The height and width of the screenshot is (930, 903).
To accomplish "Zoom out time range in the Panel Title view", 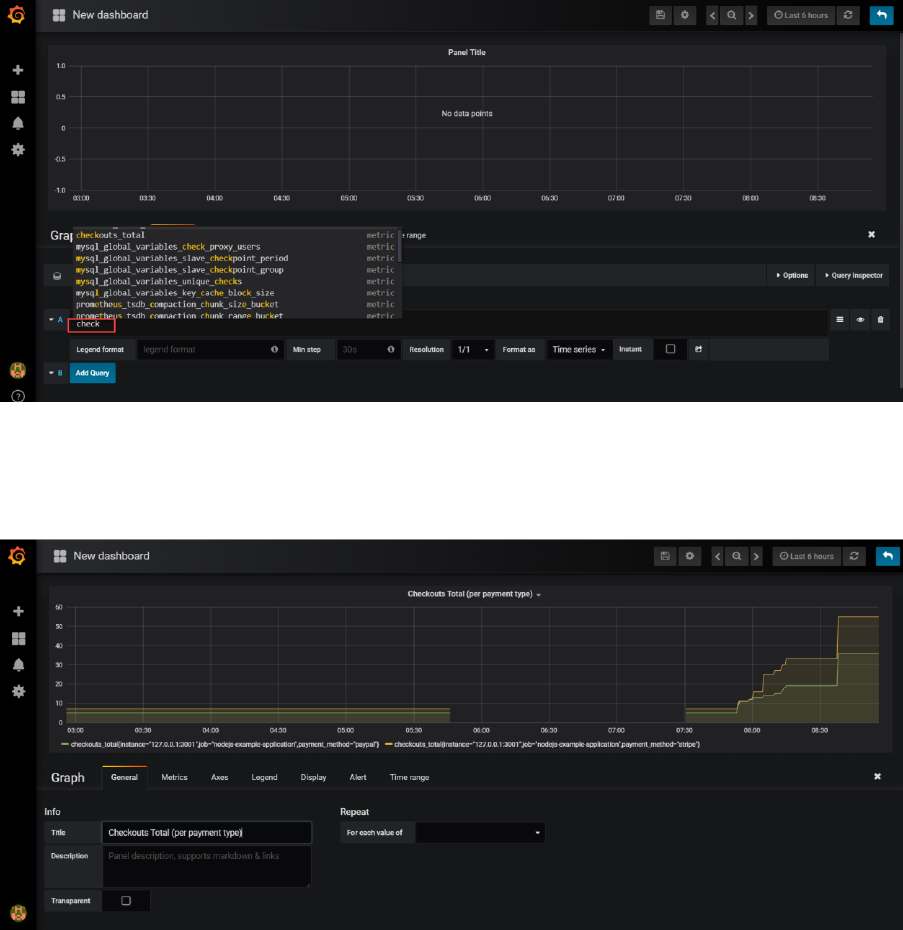I will click(732, 15).
